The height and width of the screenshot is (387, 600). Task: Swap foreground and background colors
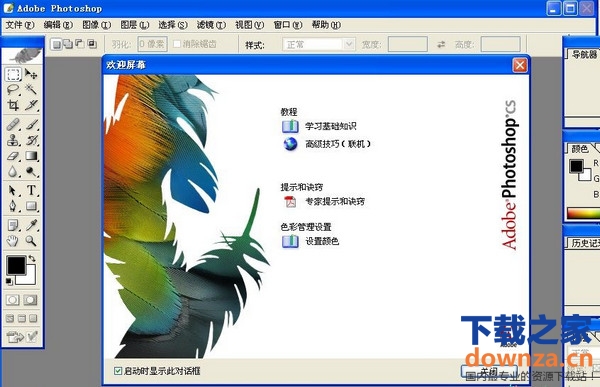[32, 259]
